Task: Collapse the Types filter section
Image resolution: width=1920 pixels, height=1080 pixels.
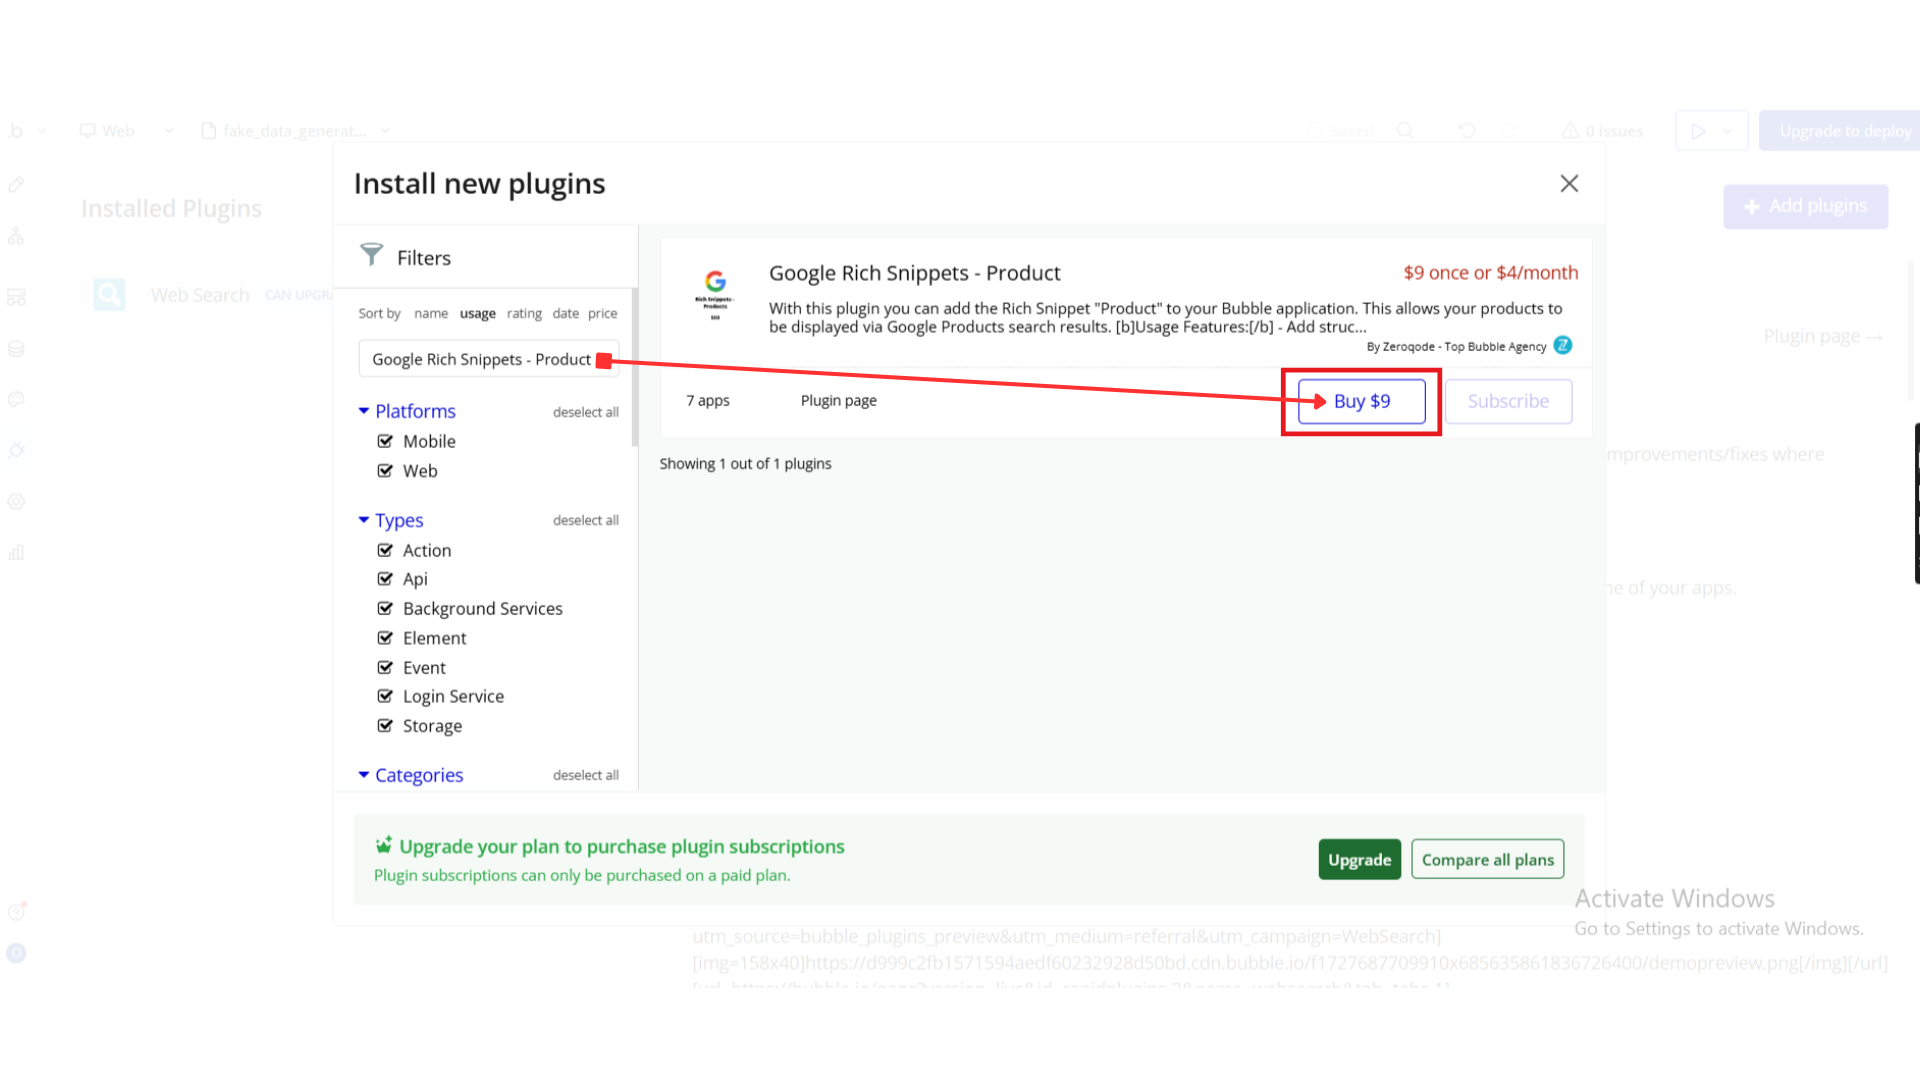Action: [x=364, y=520]
